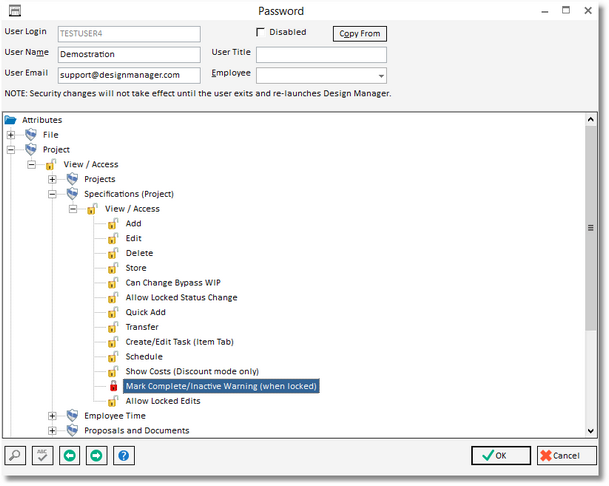Click the Cancel button
The width and height of the screenshot is (609, 486).
(567, 455)
